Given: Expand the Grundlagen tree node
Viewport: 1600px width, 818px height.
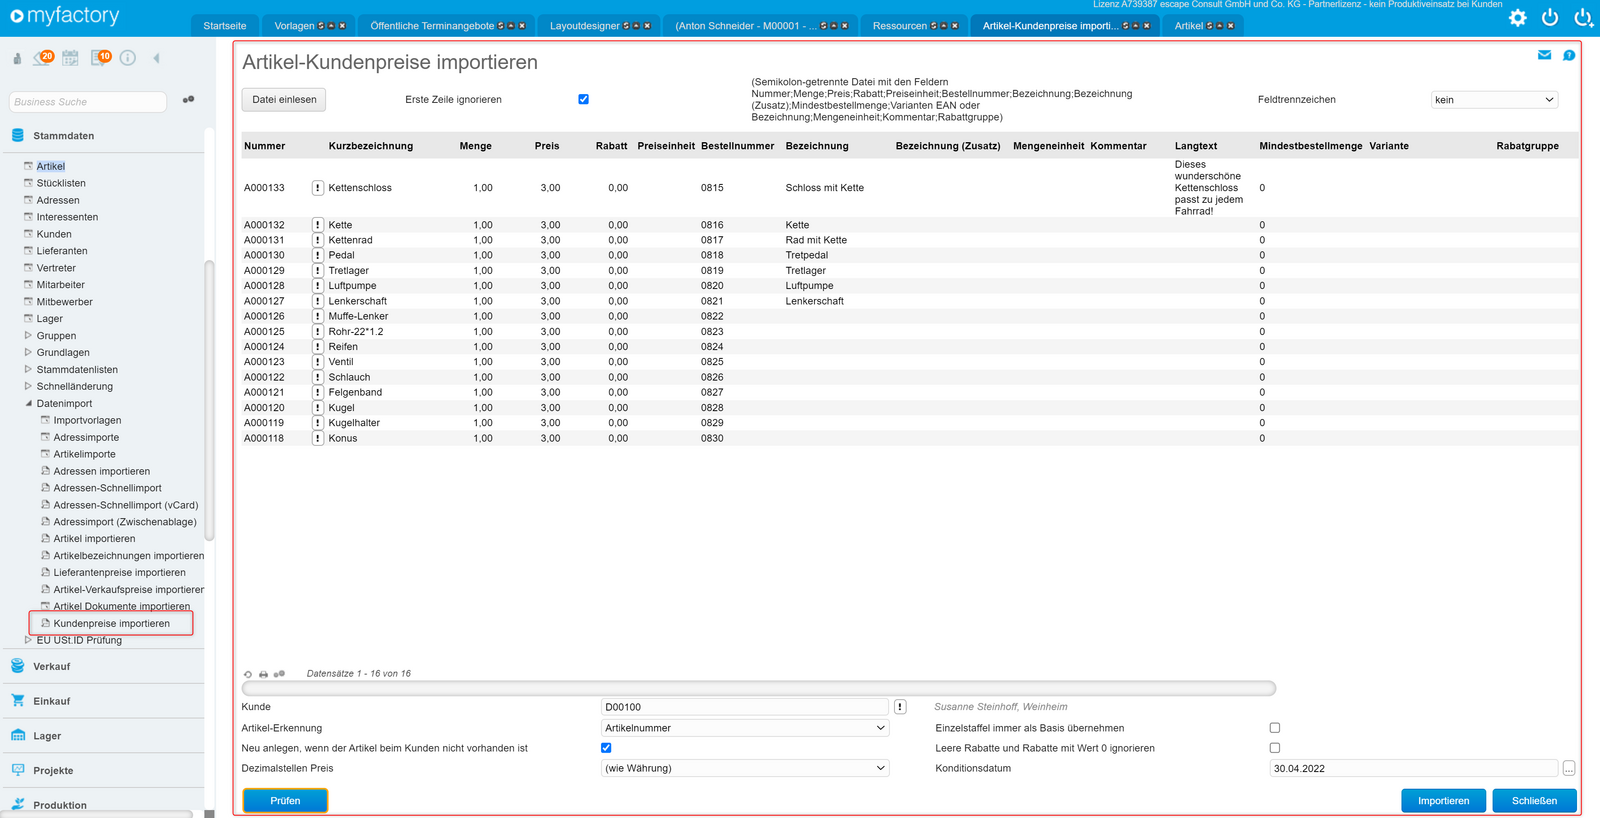Looking at the screenshot, I should [x=28, y=352].
